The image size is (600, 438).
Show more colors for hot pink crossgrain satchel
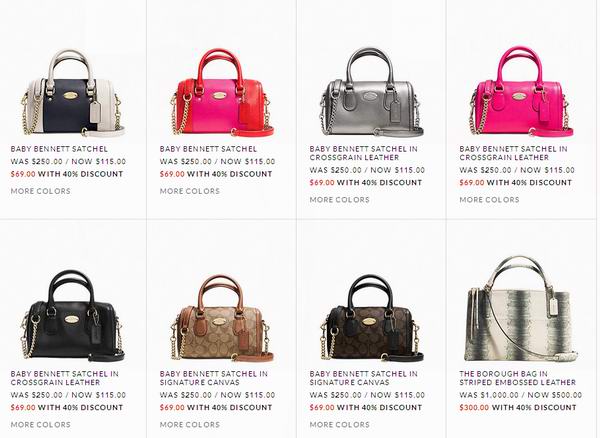[x=489, y=200]
